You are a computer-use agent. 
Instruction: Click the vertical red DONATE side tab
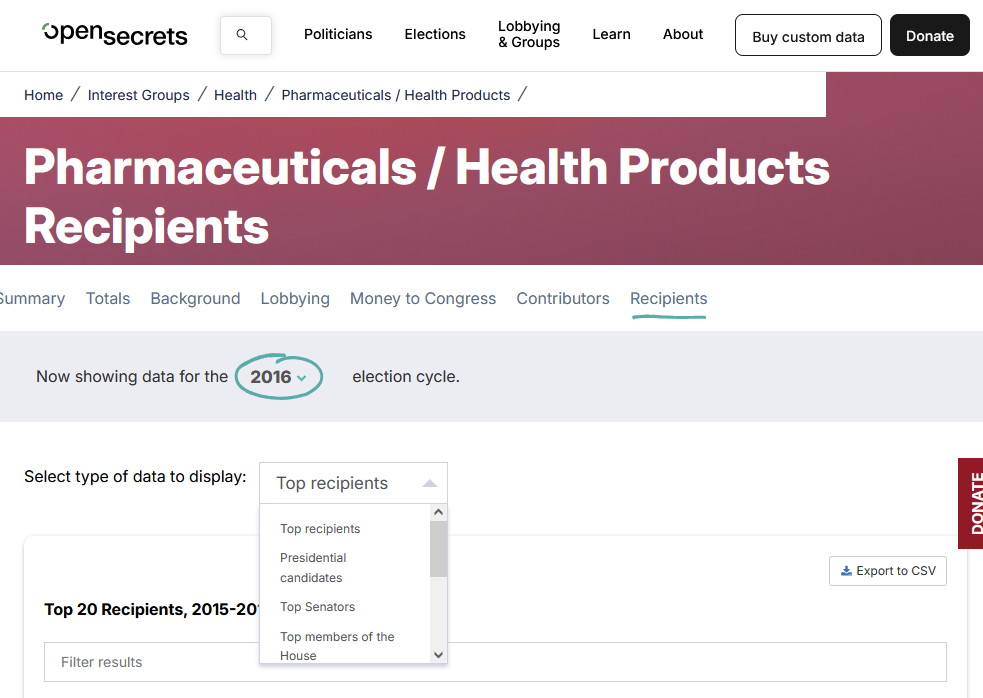tap(970, 504)
